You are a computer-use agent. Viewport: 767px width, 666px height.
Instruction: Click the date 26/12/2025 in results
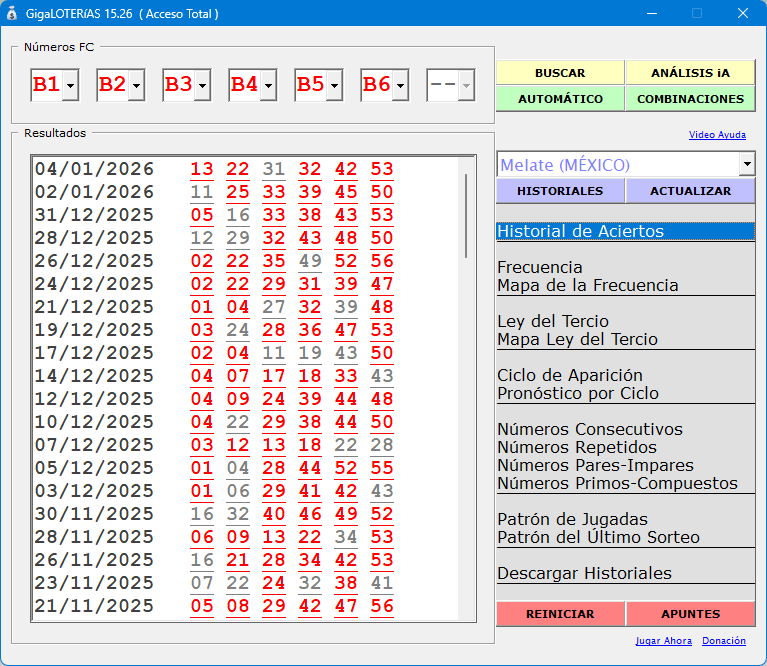tap(94, 261)
